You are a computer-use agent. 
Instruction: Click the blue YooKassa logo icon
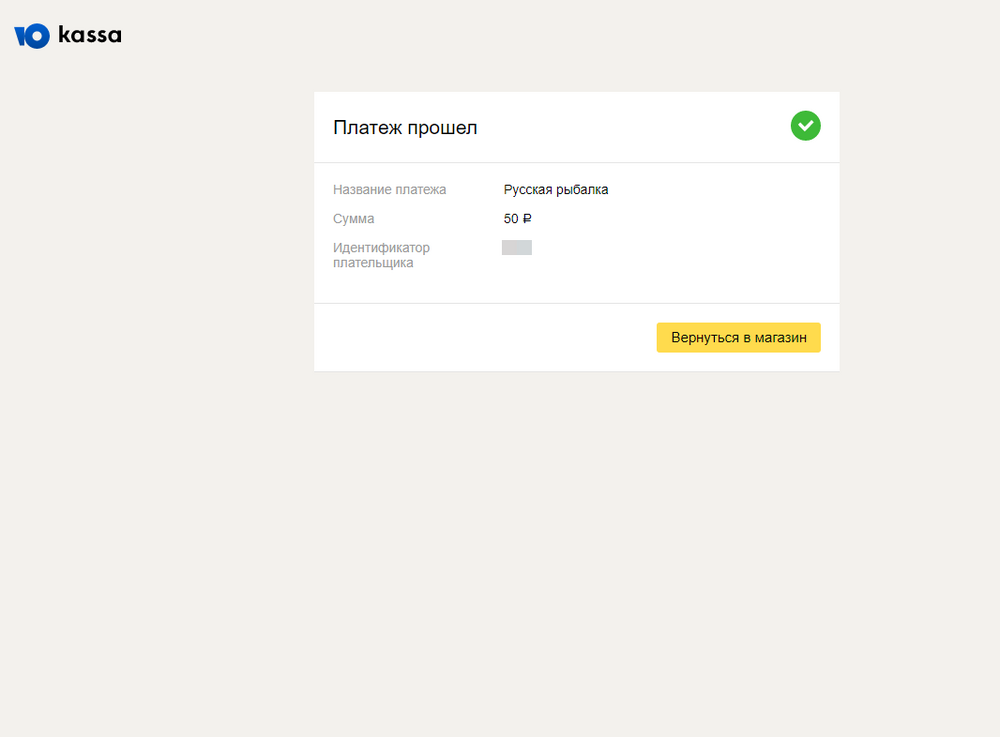click(x=31, y=36)
